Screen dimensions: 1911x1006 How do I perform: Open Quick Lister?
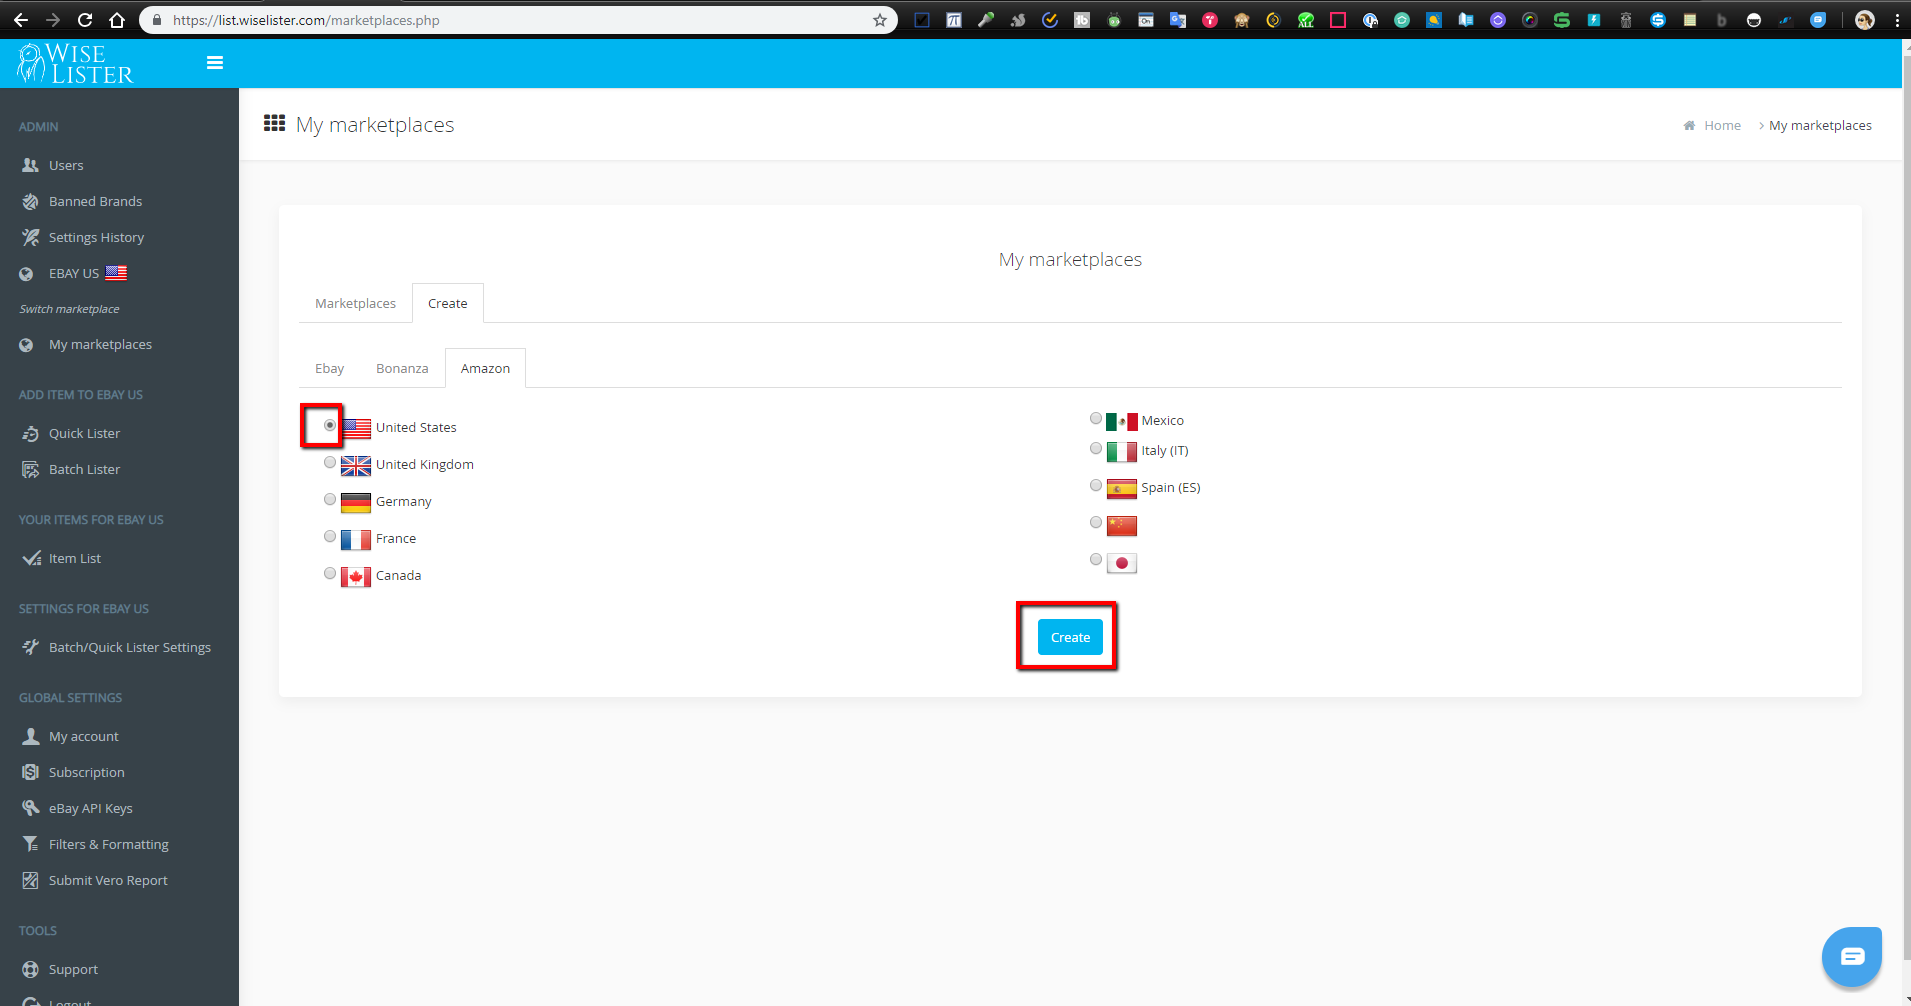pyautogui.click(x=84, y=433)
